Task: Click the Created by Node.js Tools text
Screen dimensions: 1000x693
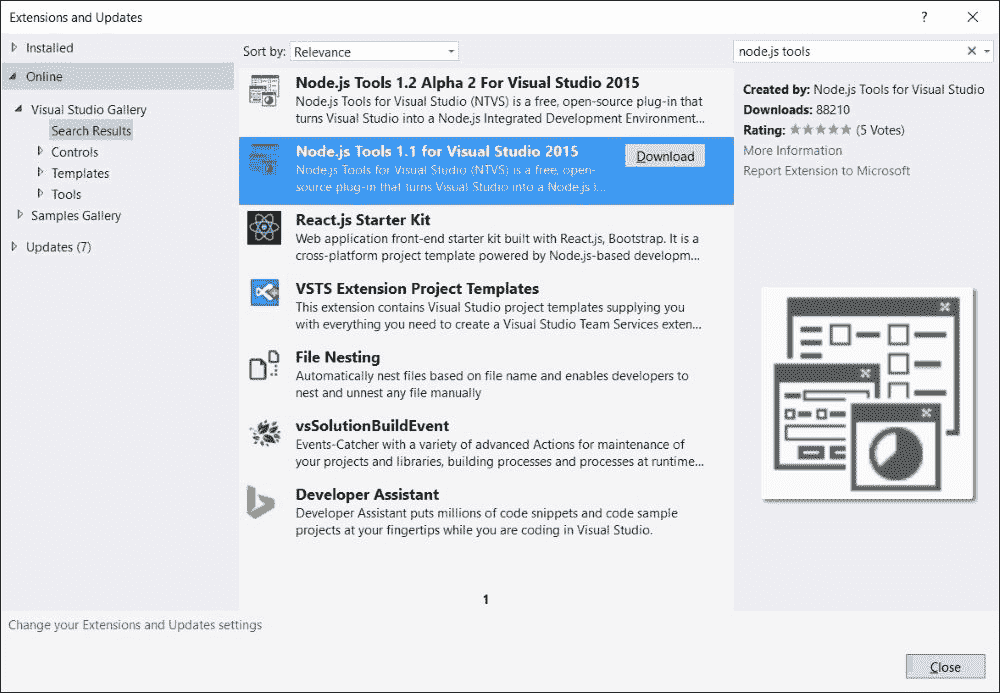Action: point(864,89)
